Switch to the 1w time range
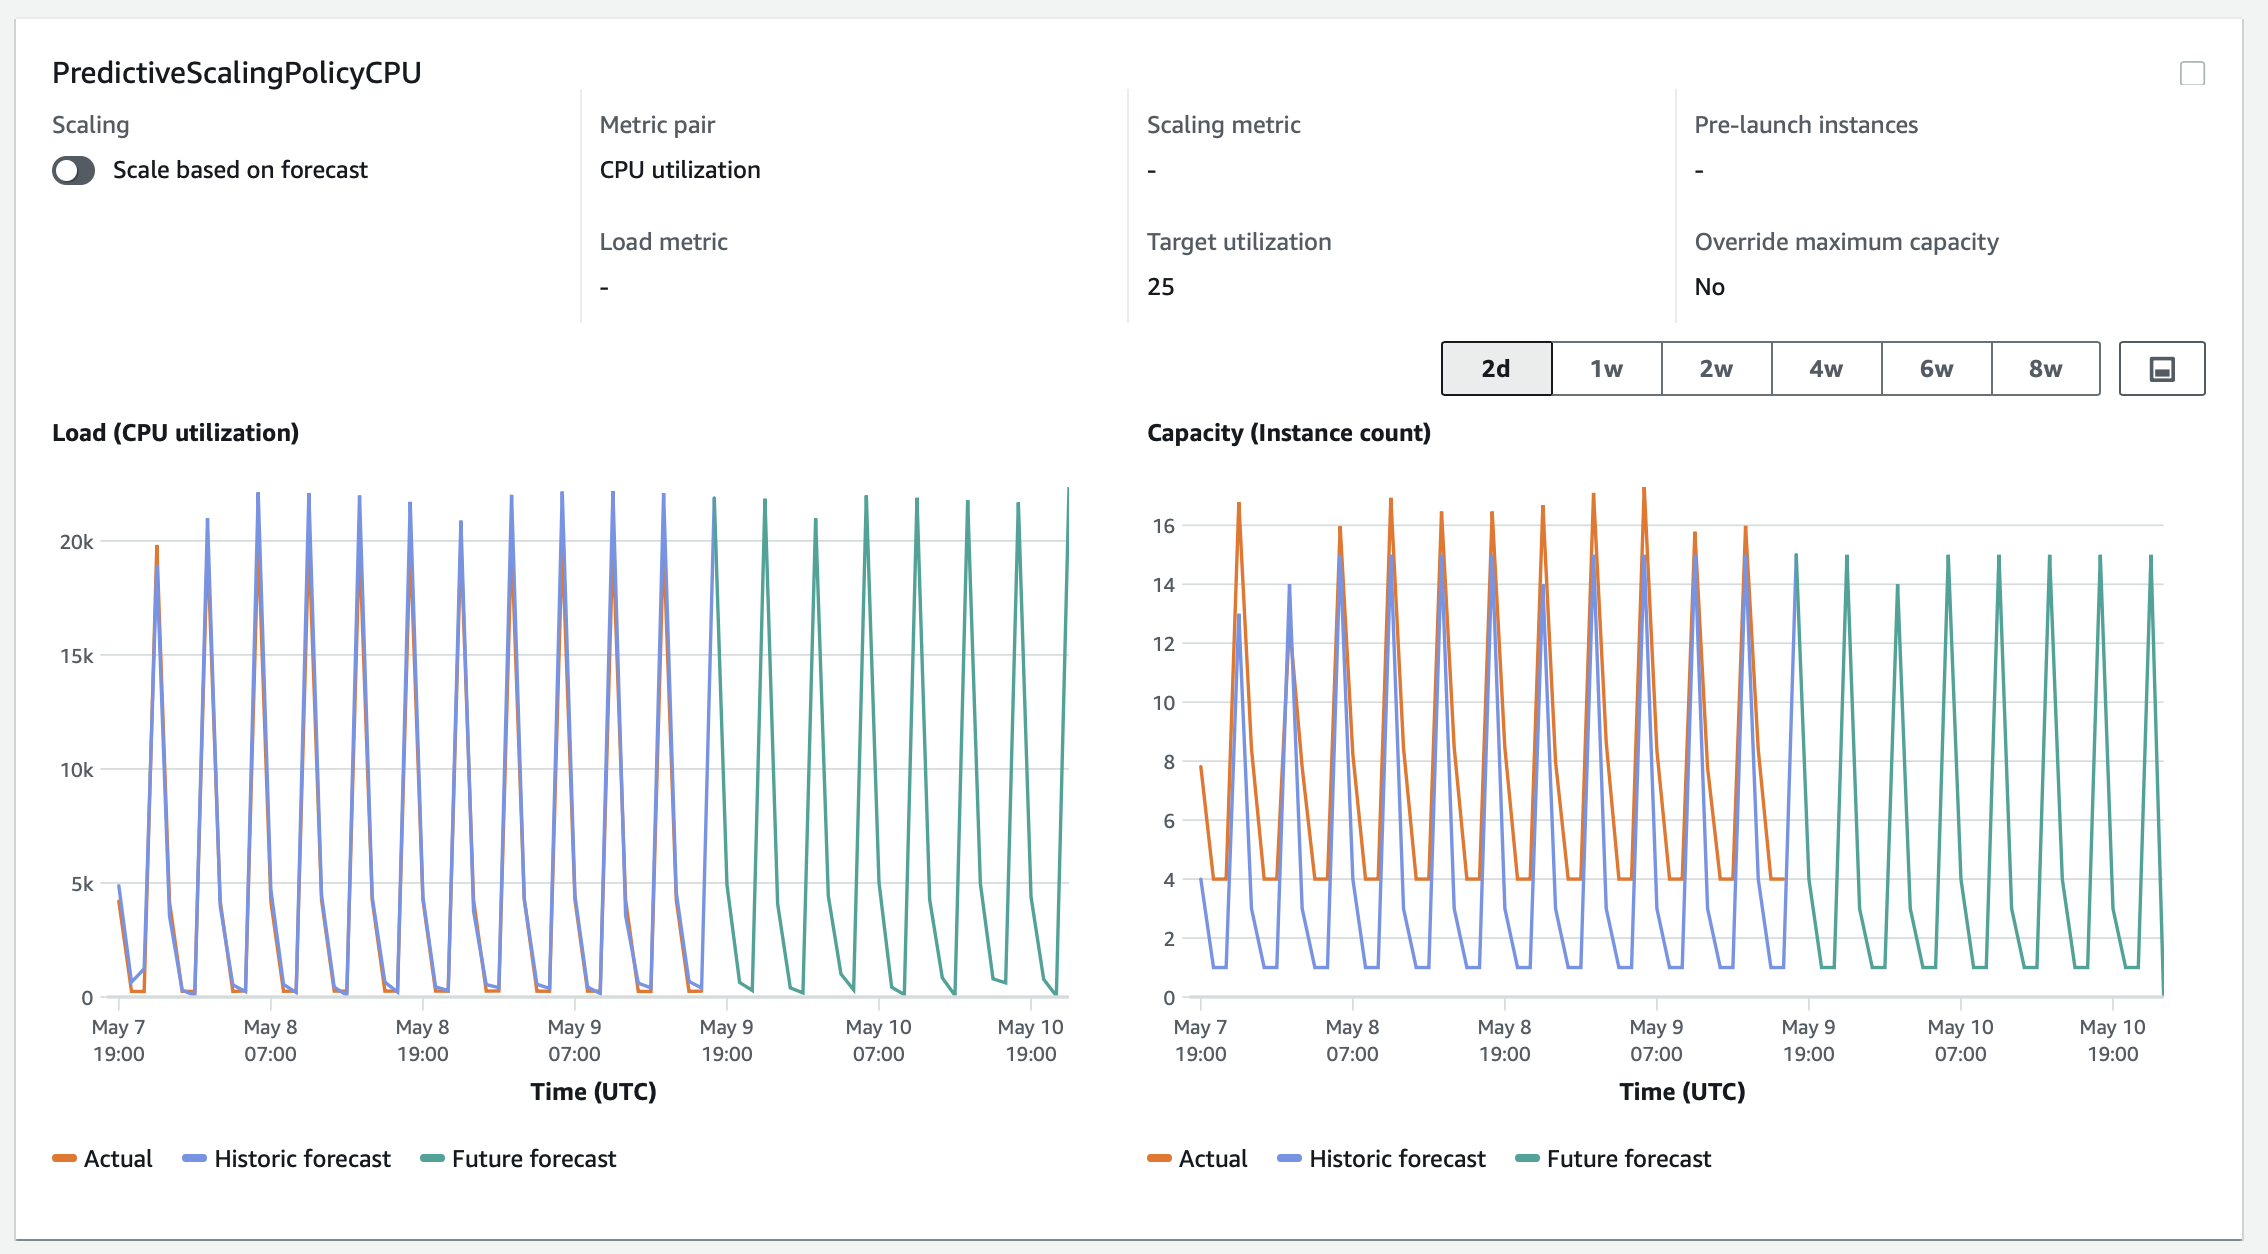 [x=1606, y=369]
